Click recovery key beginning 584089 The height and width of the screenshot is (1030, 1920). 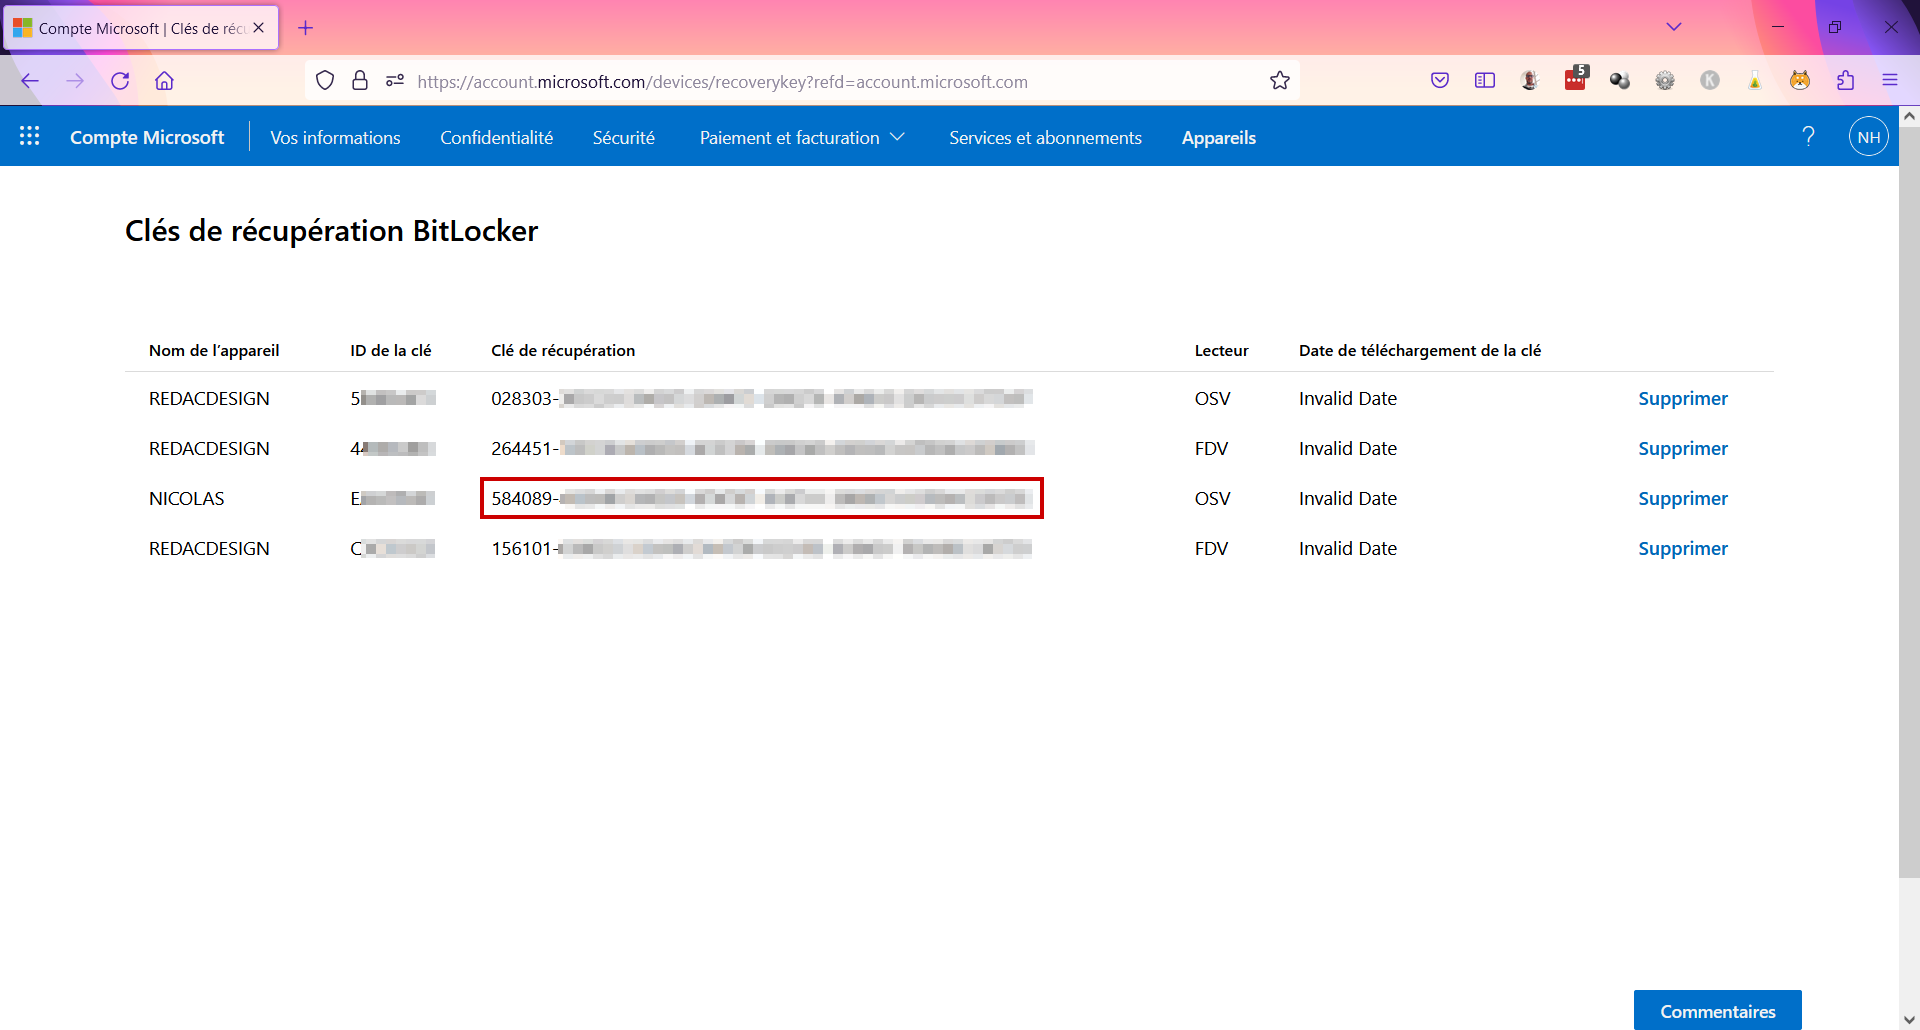click(761, 498)
